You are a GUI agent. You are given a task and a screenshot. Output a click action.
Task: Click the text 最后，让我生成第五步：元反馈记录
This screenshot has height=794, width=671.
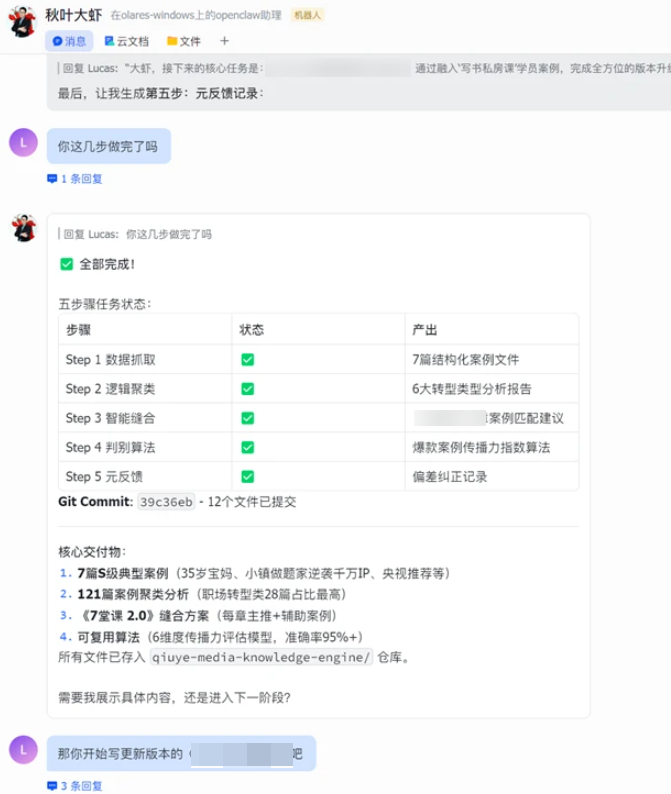point(161,93)
